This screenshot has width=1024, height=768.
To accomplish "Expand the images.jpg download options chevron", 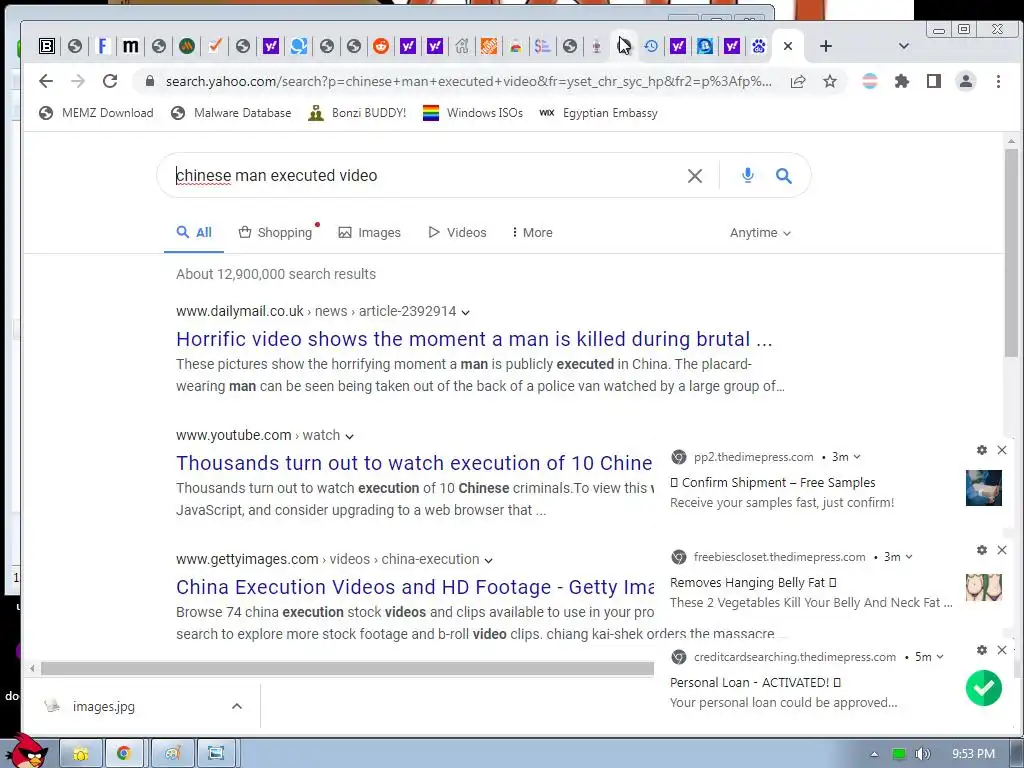I will point(237,706).
